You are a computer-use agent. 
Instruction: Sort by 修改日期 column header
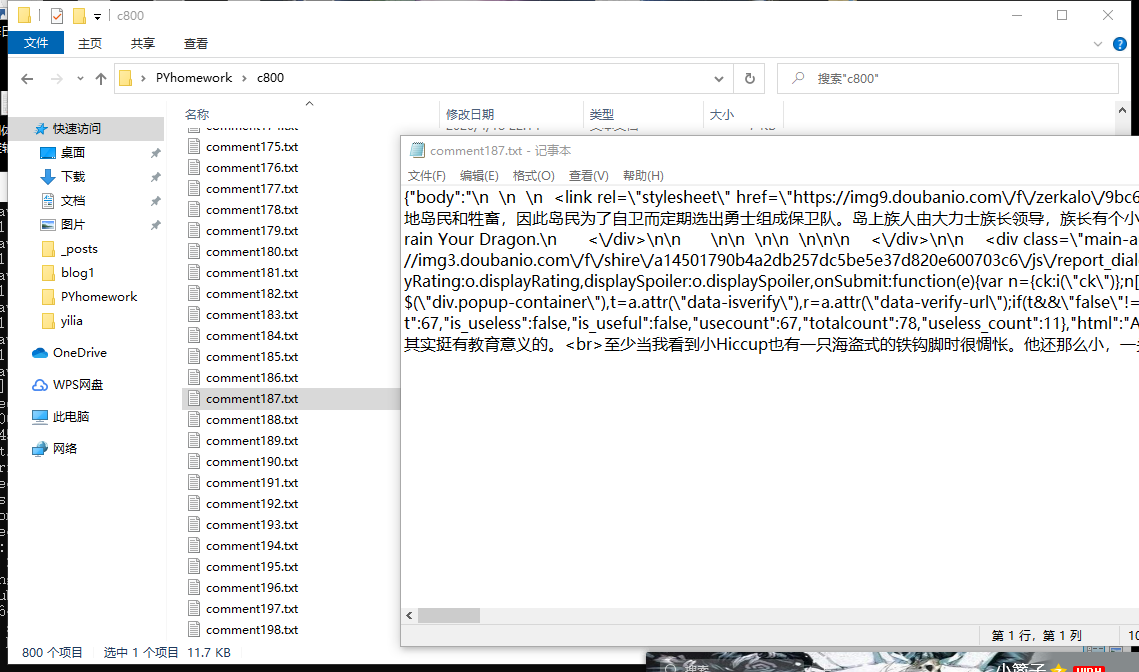[x=470, y=114]
